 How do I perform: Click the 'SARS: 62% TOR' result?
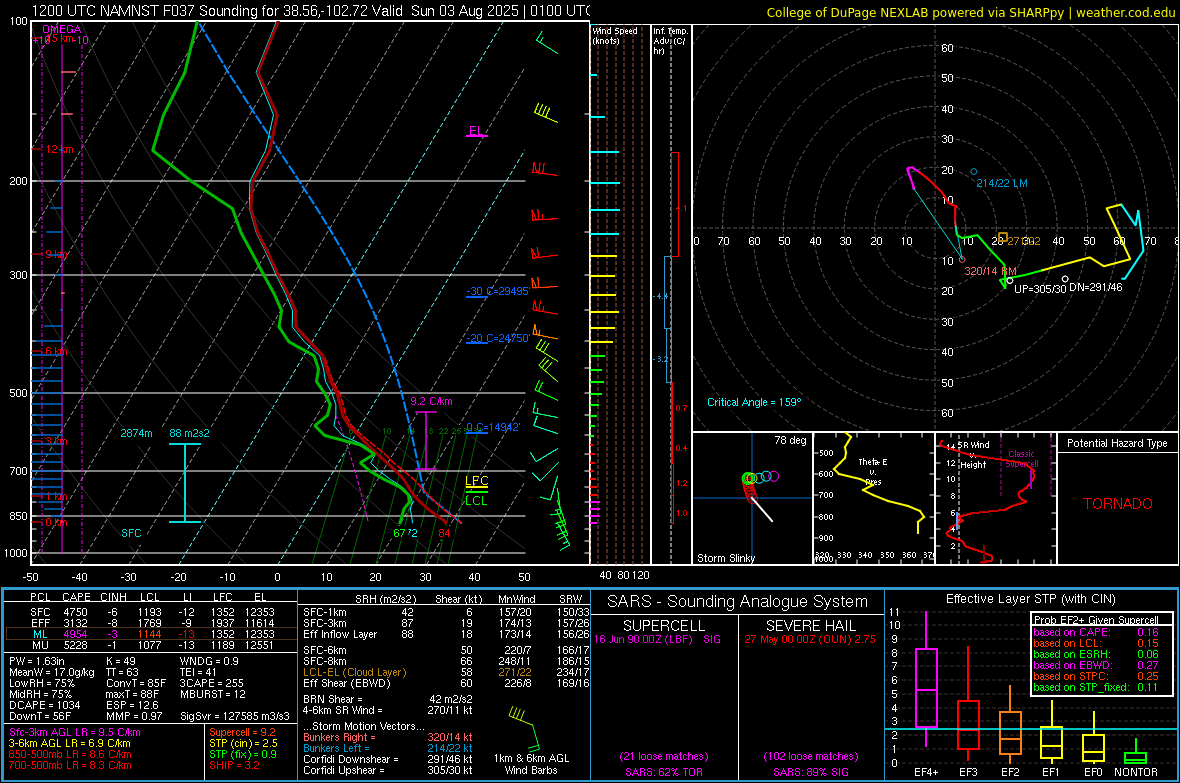(x=664, y=772)
